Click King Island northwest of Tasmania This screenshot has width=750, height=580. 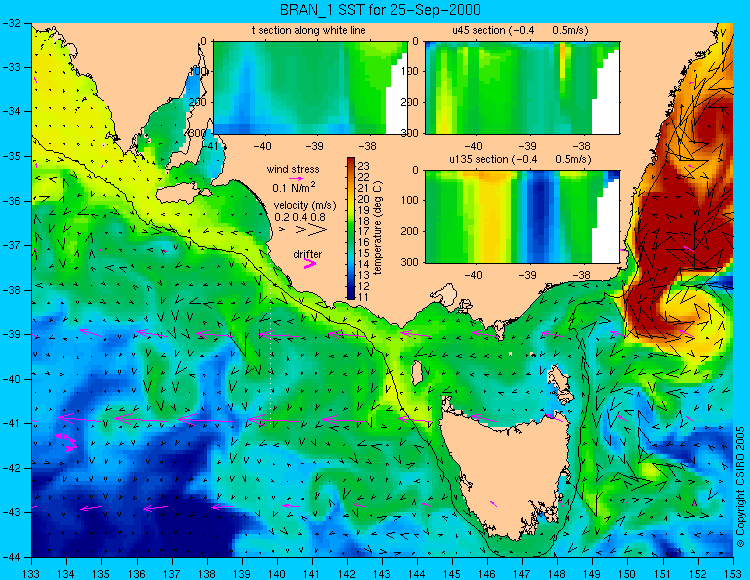417,373
